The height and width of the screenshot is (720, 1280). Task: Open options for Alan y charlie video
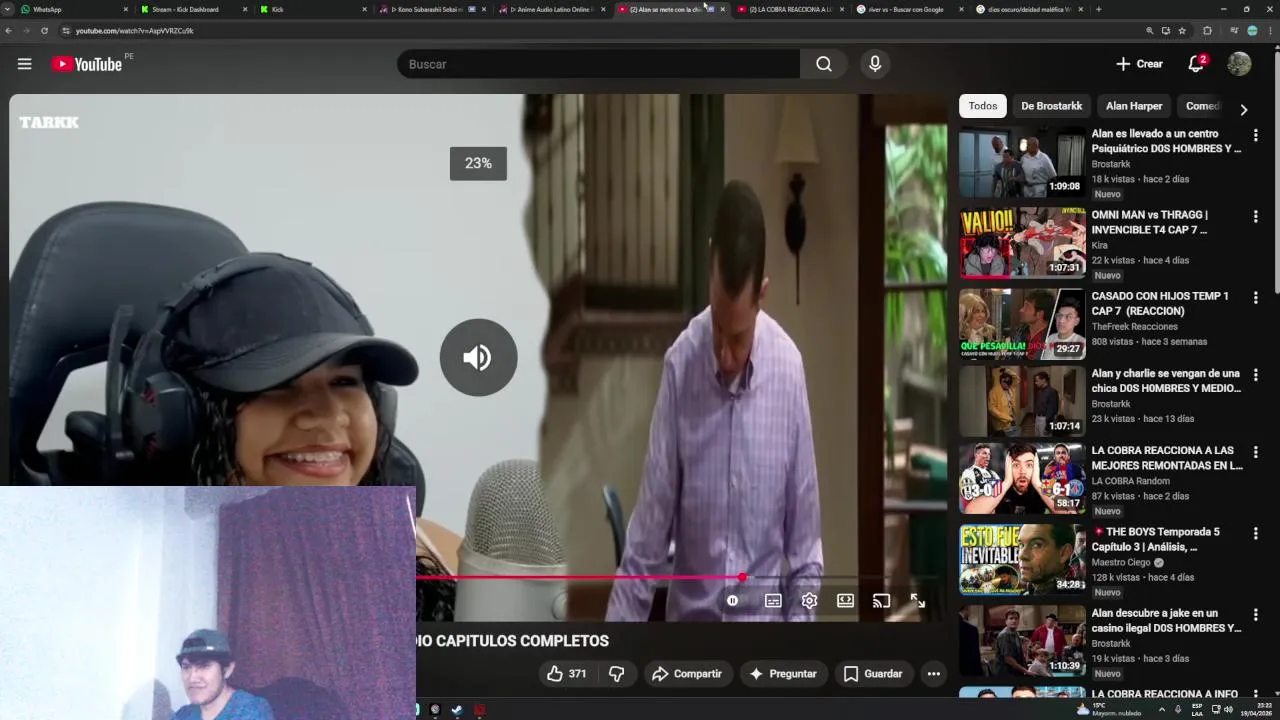click(1255, 375)
